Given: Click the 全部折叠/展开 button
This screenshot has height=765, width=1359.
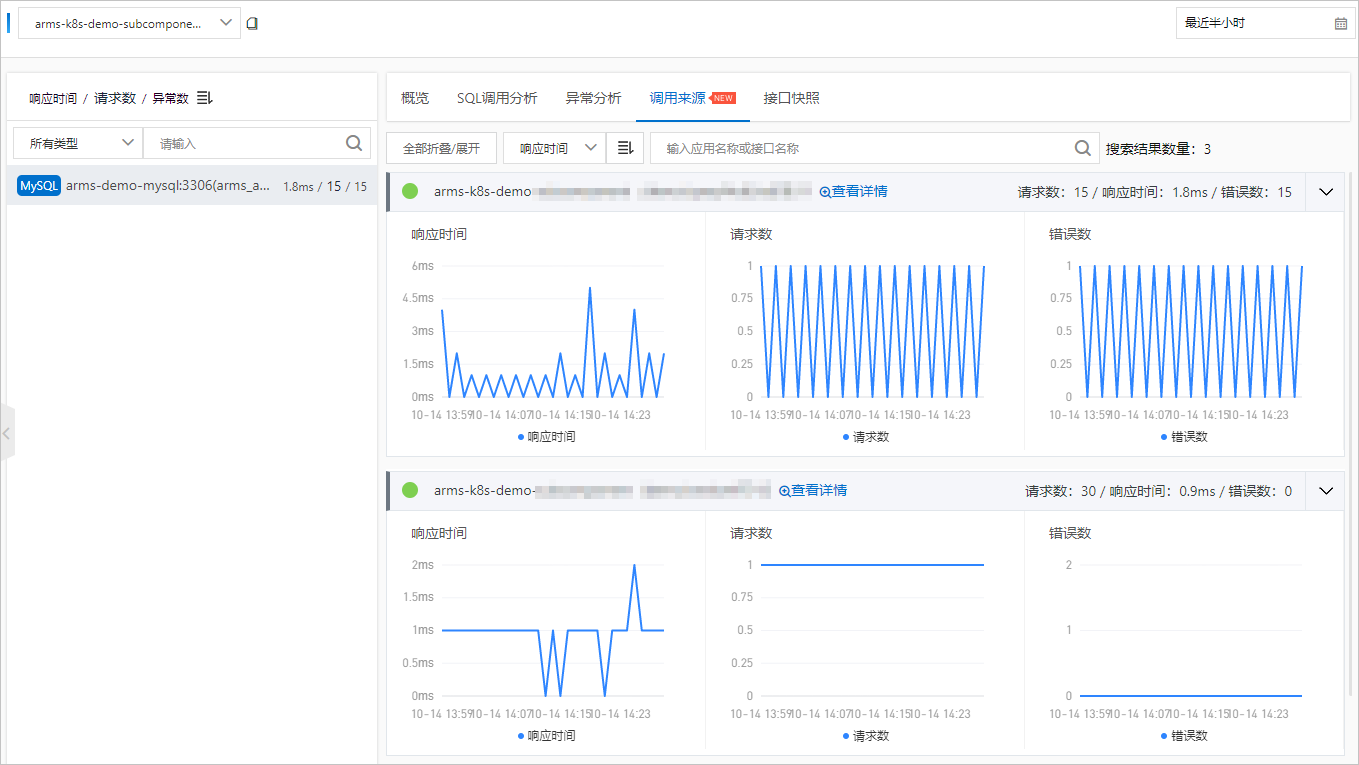Looking at the screenshot, I should [441, 148].
